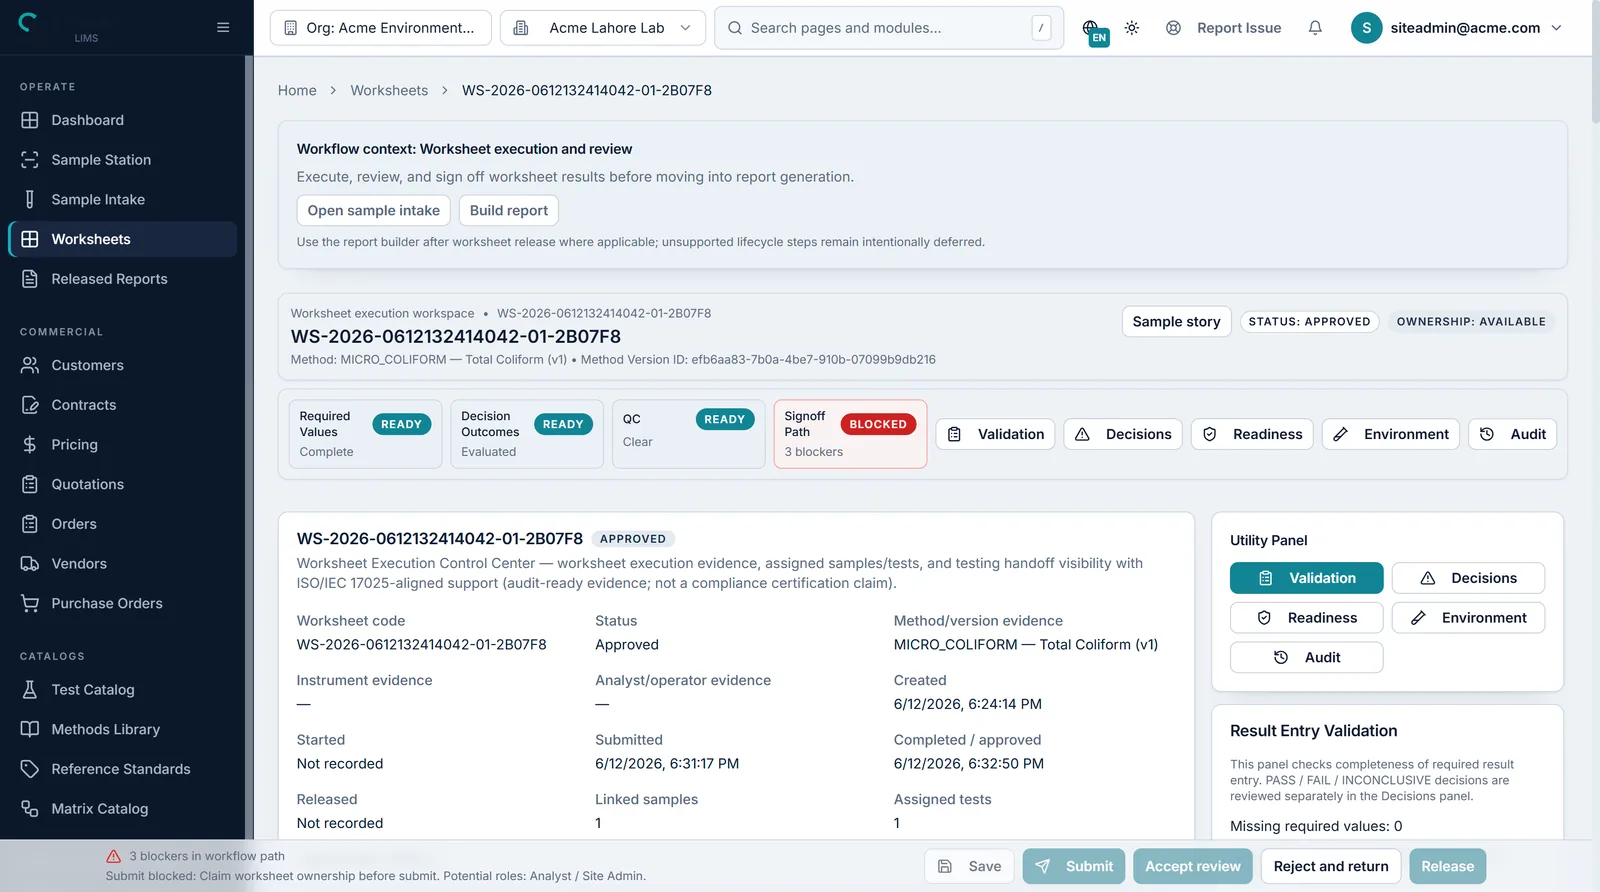This screenshot has height=892, width=1600.
Task: Click the Report Issue link
Action: point(1224,28)
